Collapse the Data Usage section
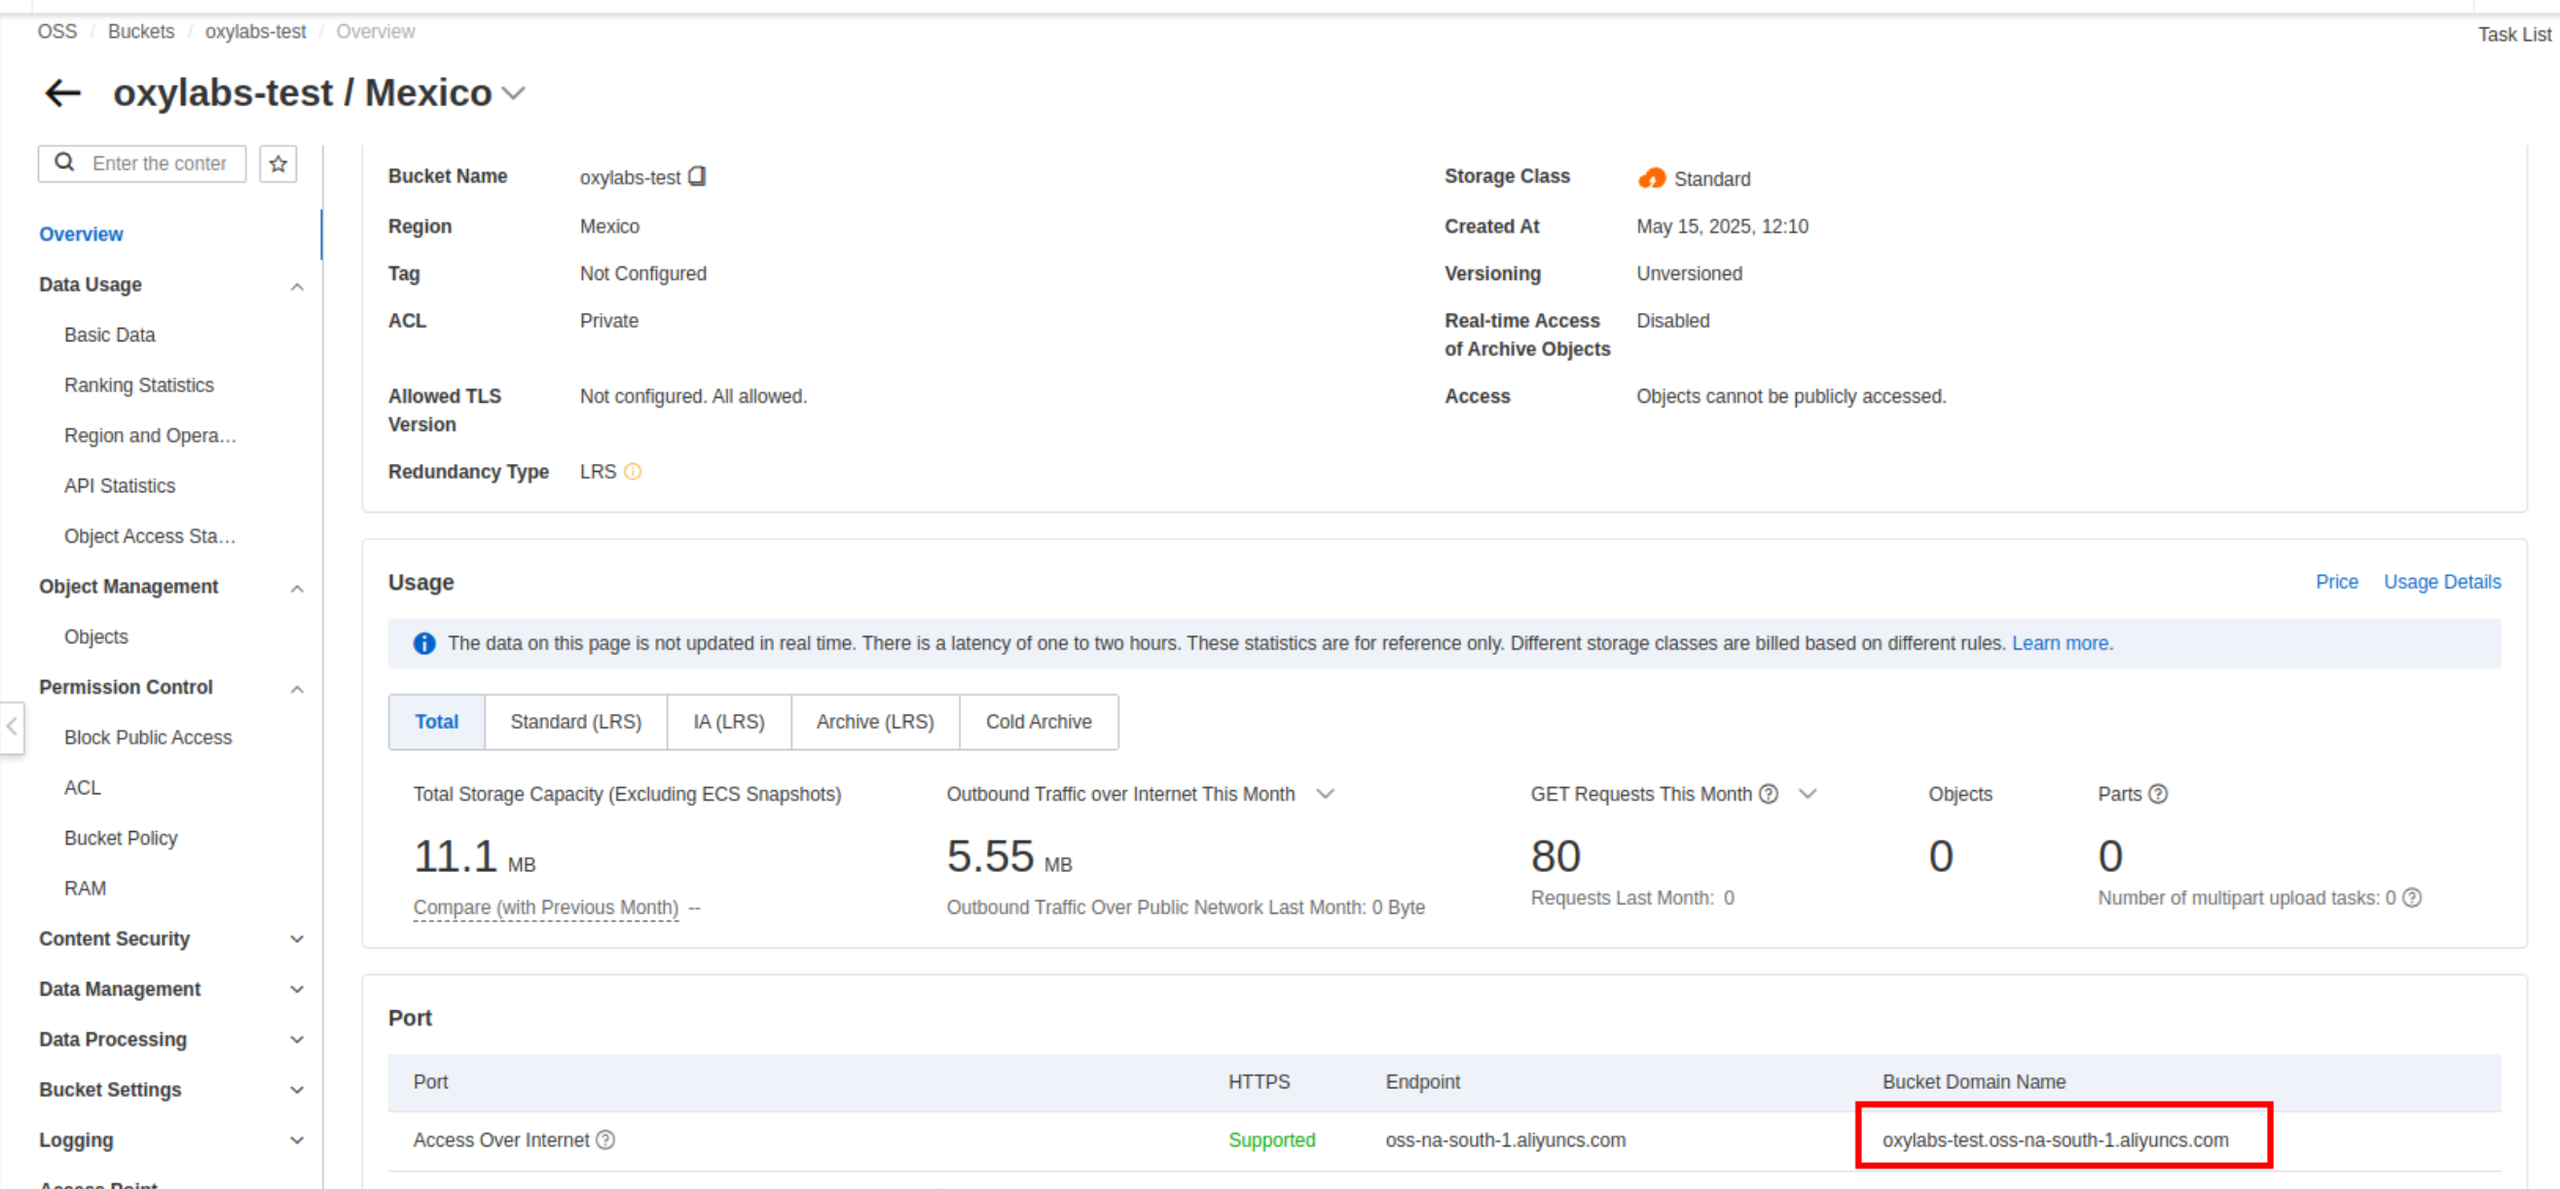 [297, 286]
